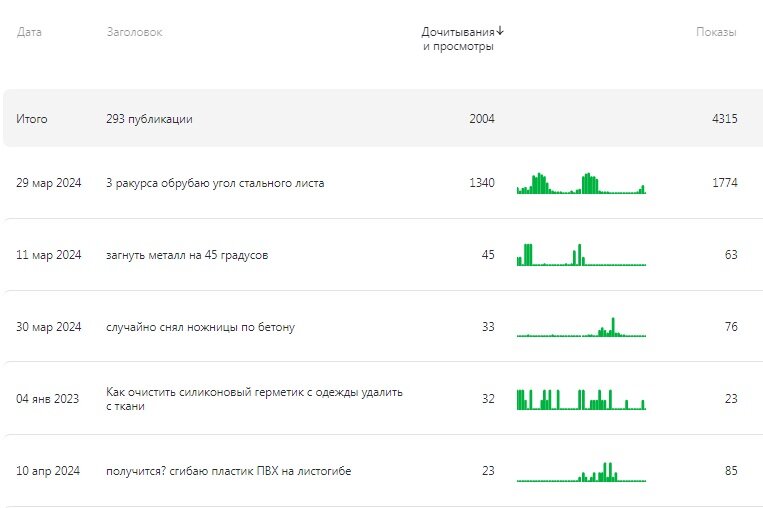Sort by Дочитывания и просмотры column
This screenshot has width=763, height=508.
click(x=458, y=39)
